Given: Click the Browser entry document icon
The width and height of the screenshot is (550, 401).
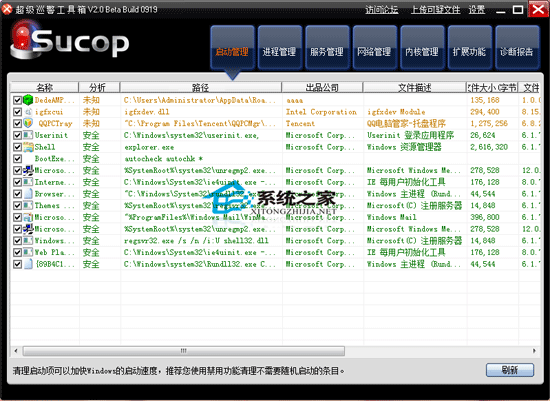Looking at the screenshot, I should point(28,194).
